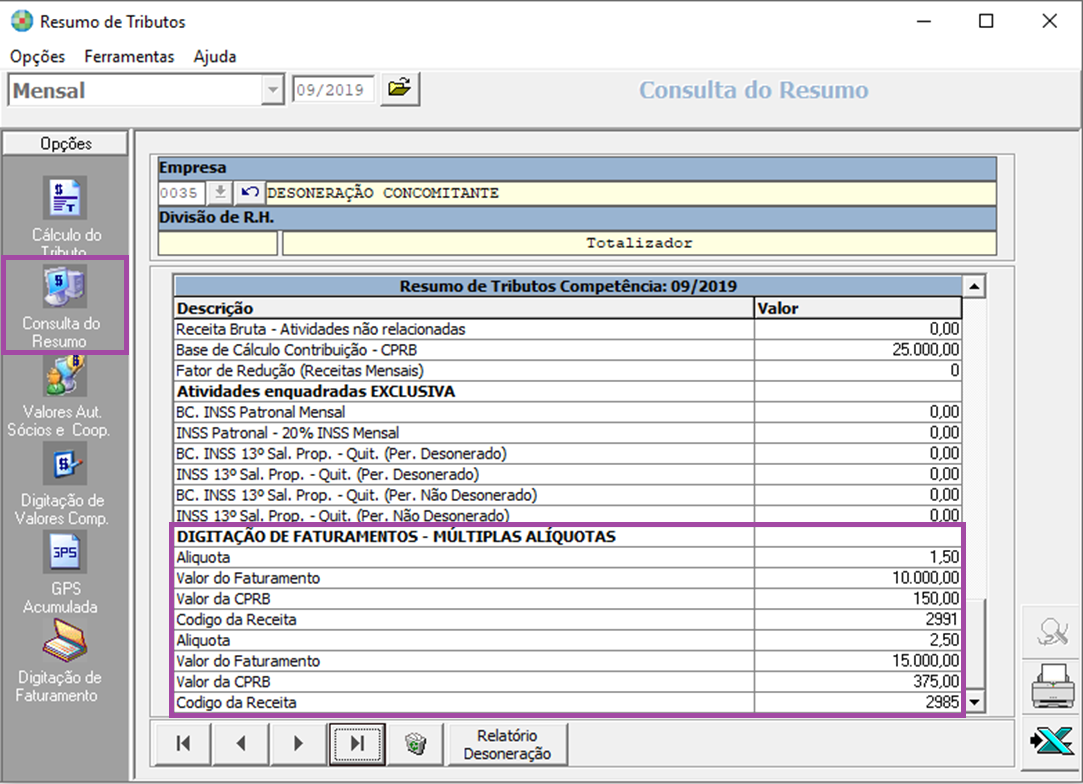Go to last record
This screenshot has height=784, width=1083.
[x=357, y=743]
